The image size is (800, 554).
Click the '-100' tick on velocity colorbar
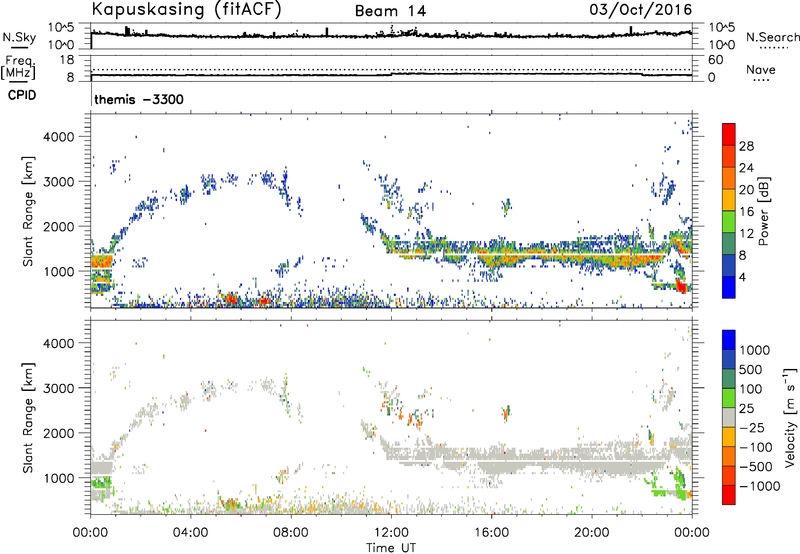[756, 447]
